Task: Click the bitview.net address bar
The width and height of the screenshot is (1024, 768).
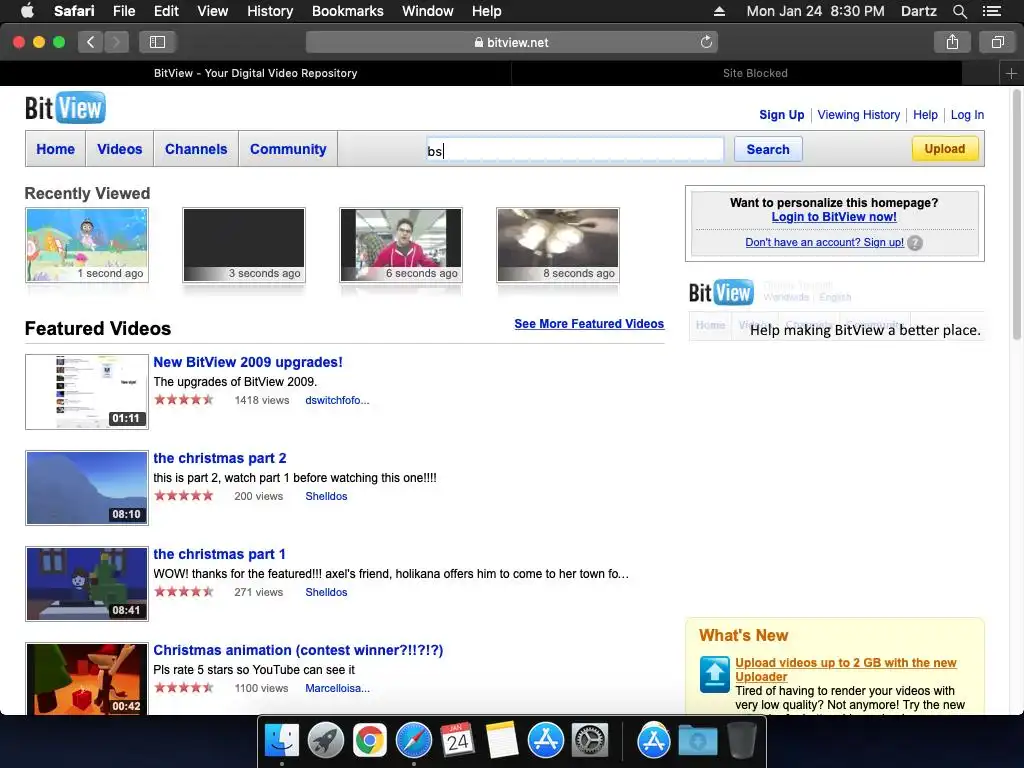Action: tap(511, 42)
